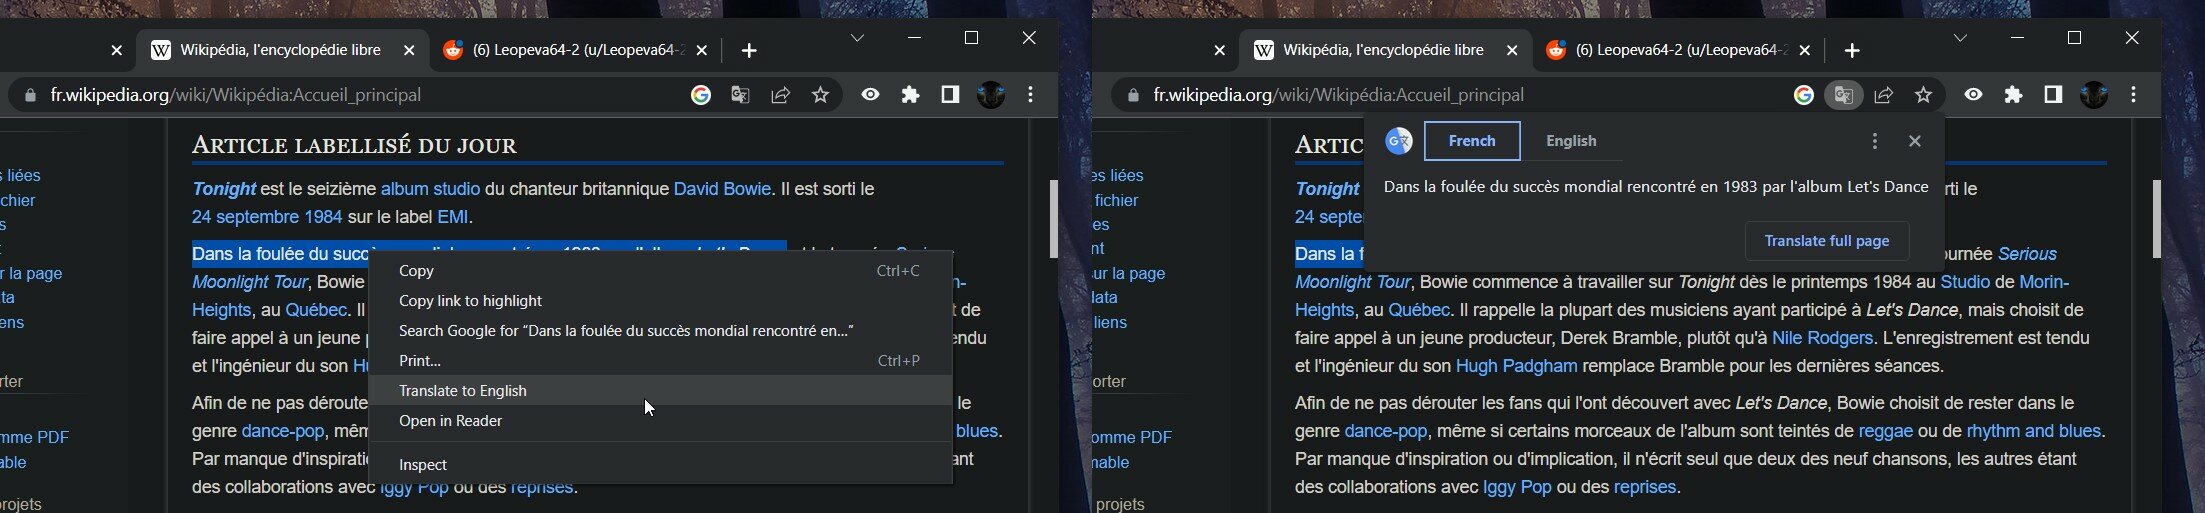Click Google icon in left window address bar

coord(700,95)
